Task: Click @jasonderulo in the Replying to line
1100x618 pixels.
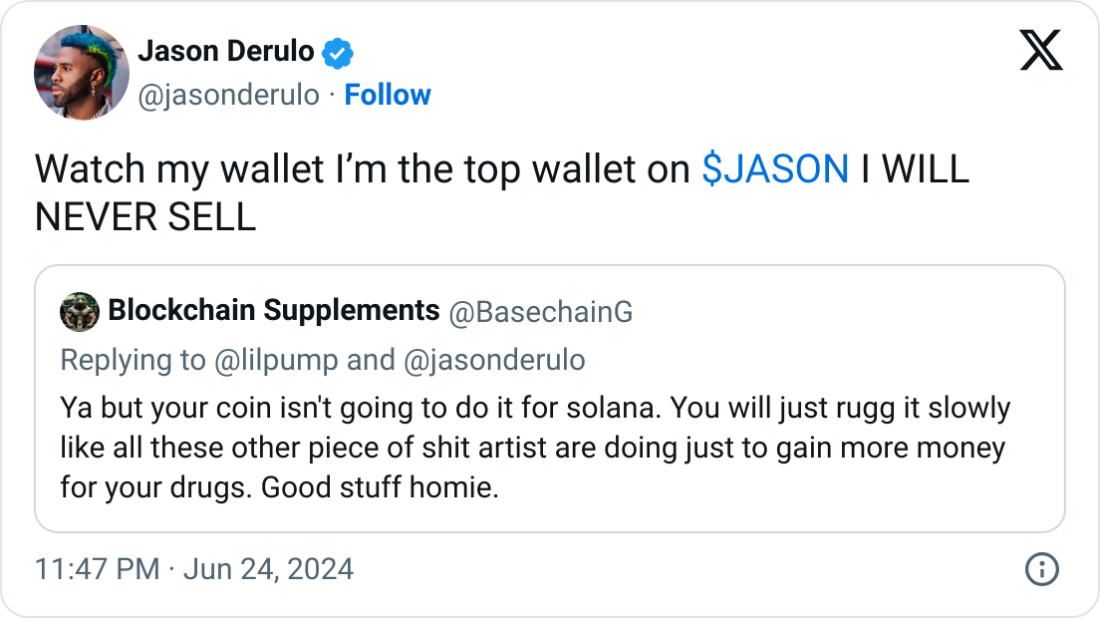Action: [494, 360]
